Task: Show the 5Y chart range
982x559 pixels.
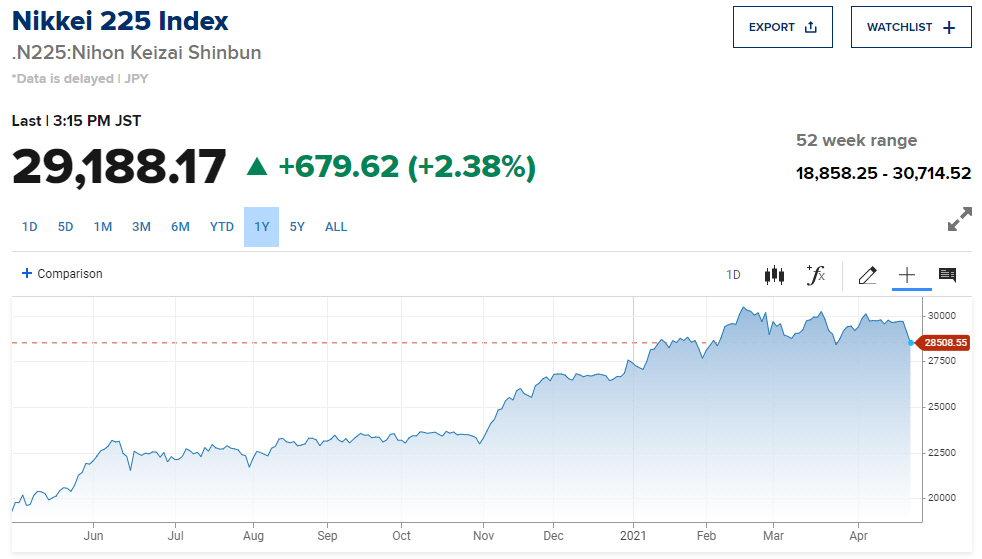Action: pyautogui.click(x=297, y=227)
